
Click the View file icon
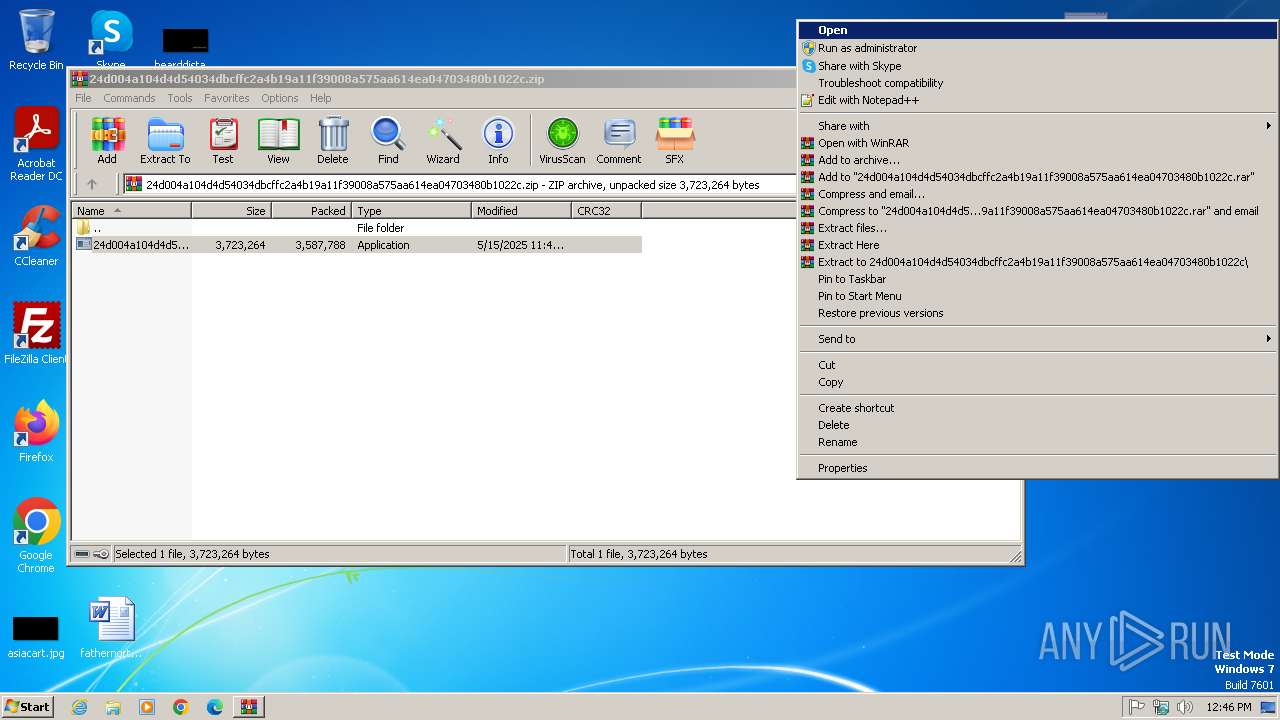pos(278,141)
